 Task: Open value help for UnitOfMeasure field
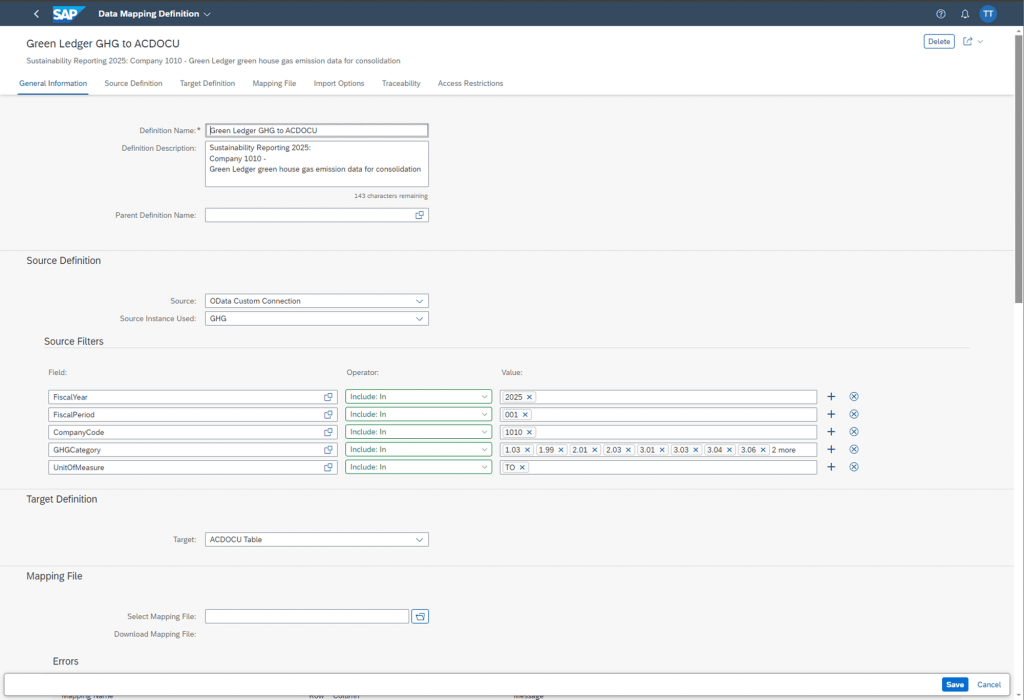click(x=328, y=468)
